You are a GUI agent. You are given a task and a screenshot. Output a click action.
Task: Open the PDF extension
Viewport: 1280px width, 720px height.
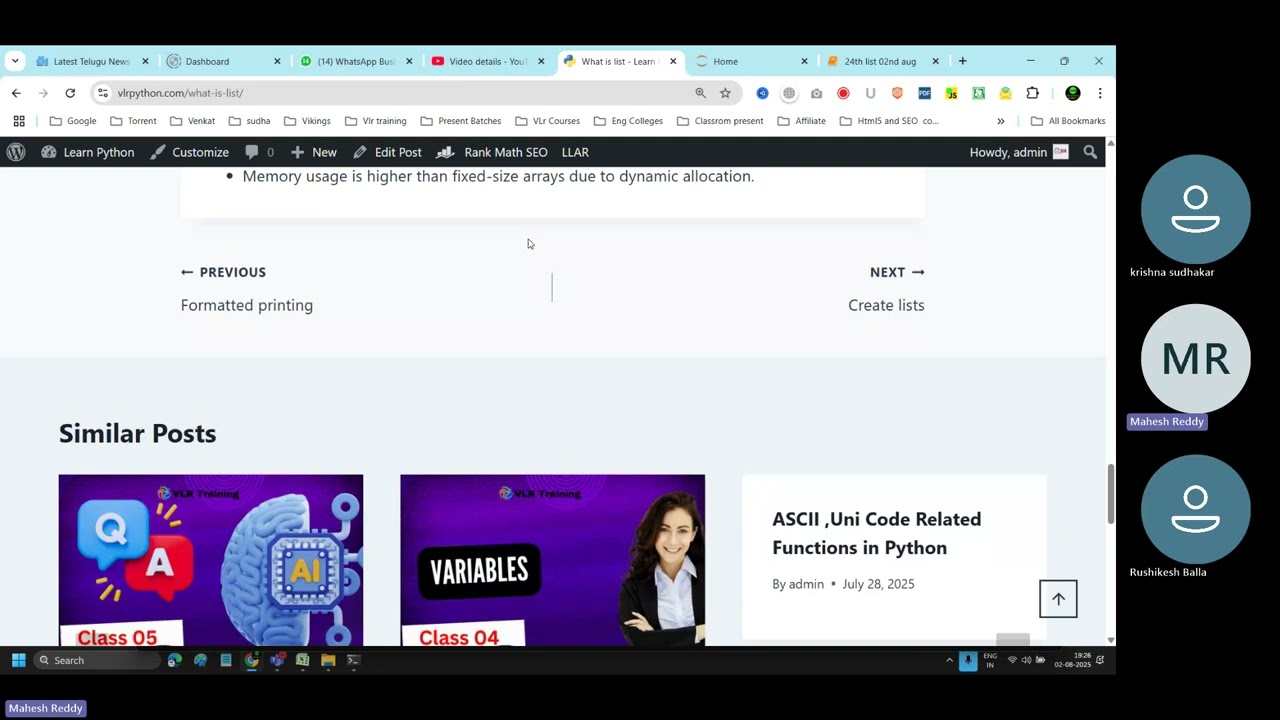[924, 93]
